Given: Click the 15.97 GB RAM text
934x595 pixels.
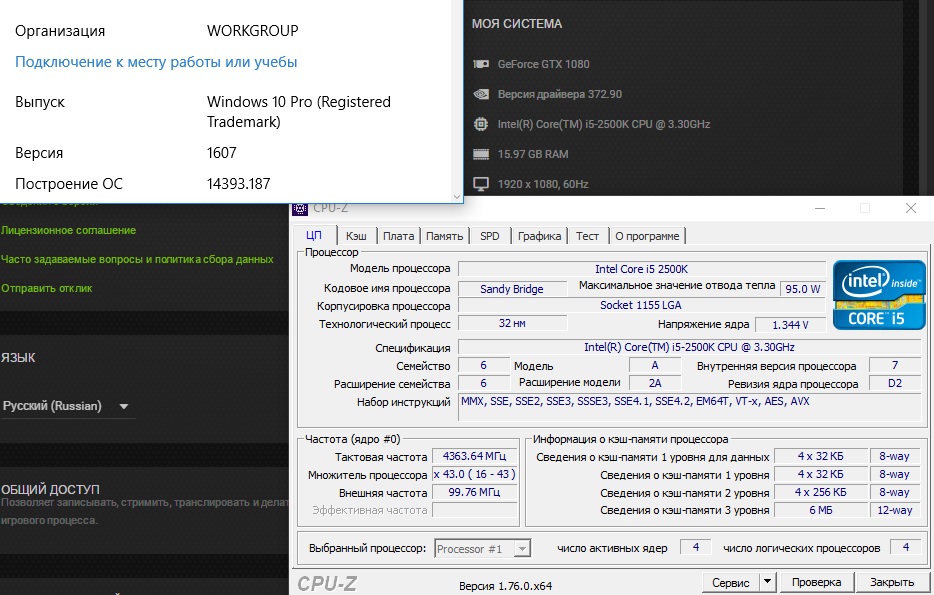Looking at the screenshot, I should [533, 154].
